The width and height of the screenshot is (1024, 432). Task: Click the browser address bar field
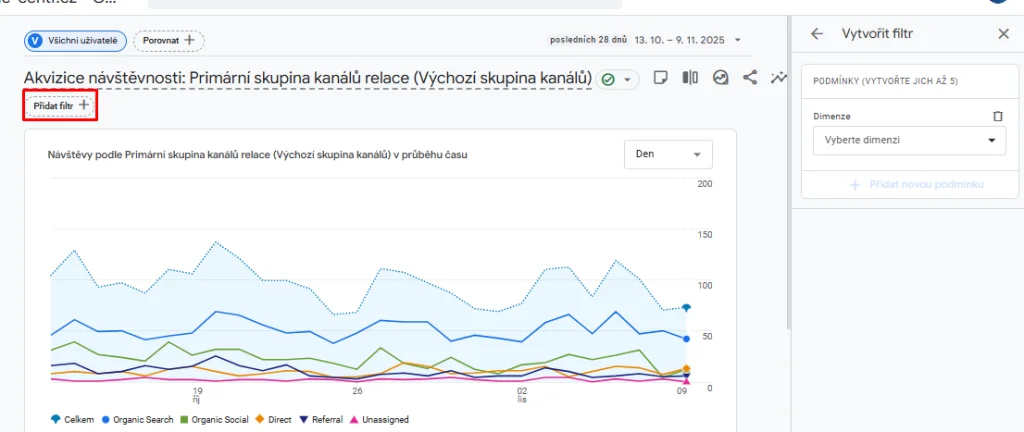(385, 4)
